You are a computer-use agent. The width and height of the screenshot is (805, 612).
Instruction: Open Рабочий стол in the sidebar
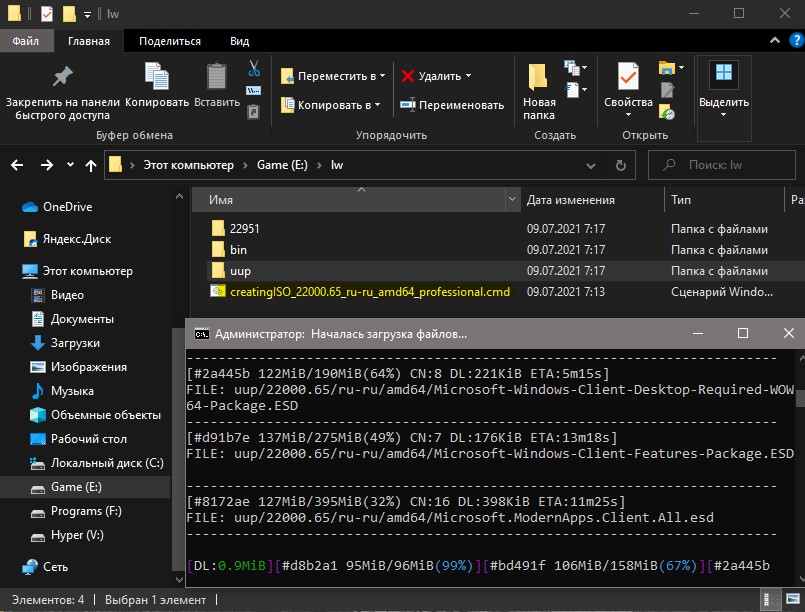[x=88, y=439]
